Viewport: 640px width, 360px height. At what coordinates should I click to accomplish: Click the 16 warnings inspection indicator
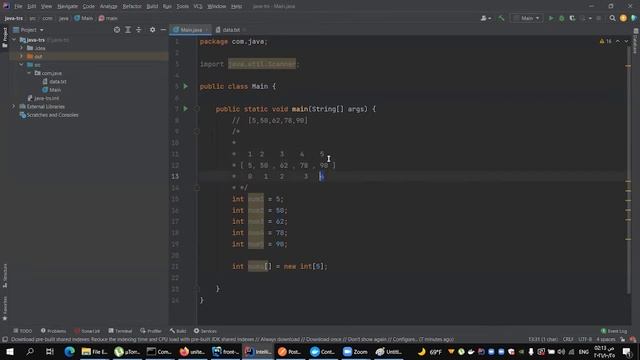pyautogui.click(x=605, y=41)
